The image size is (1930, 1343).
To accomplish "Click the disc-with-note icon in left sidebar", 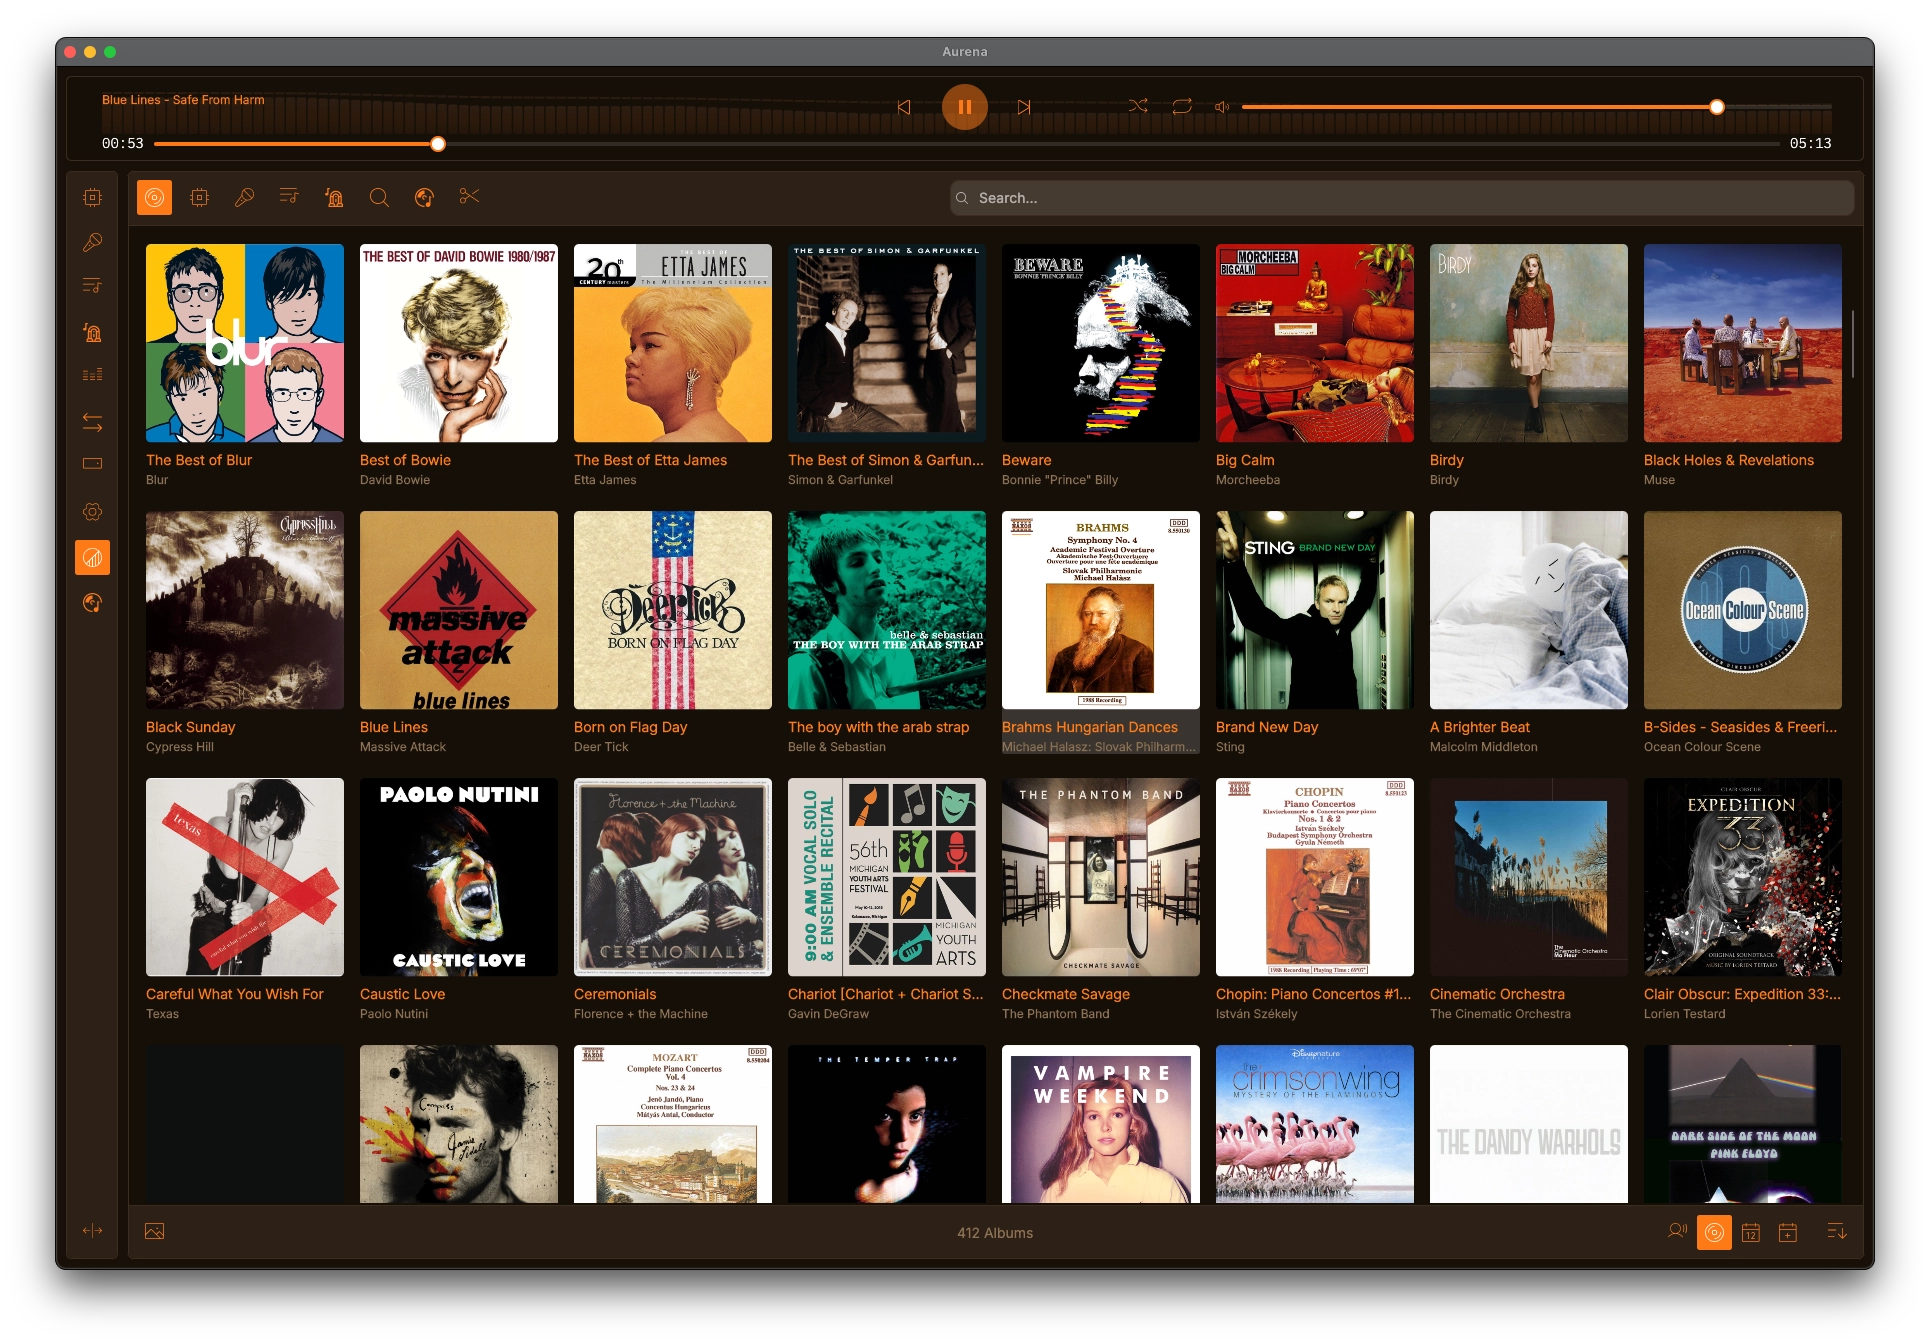I will (x=92, y=603).
